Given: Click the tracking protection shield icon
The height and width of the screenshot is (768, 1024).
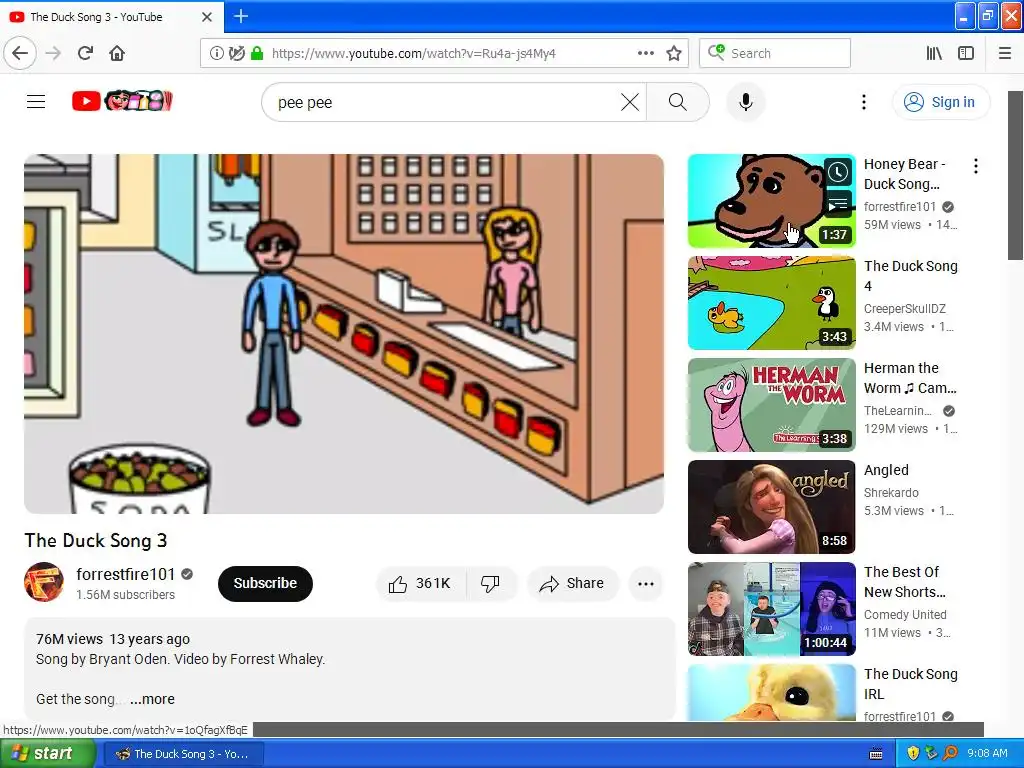Looking at the screenshot, I should pos(237,53).
